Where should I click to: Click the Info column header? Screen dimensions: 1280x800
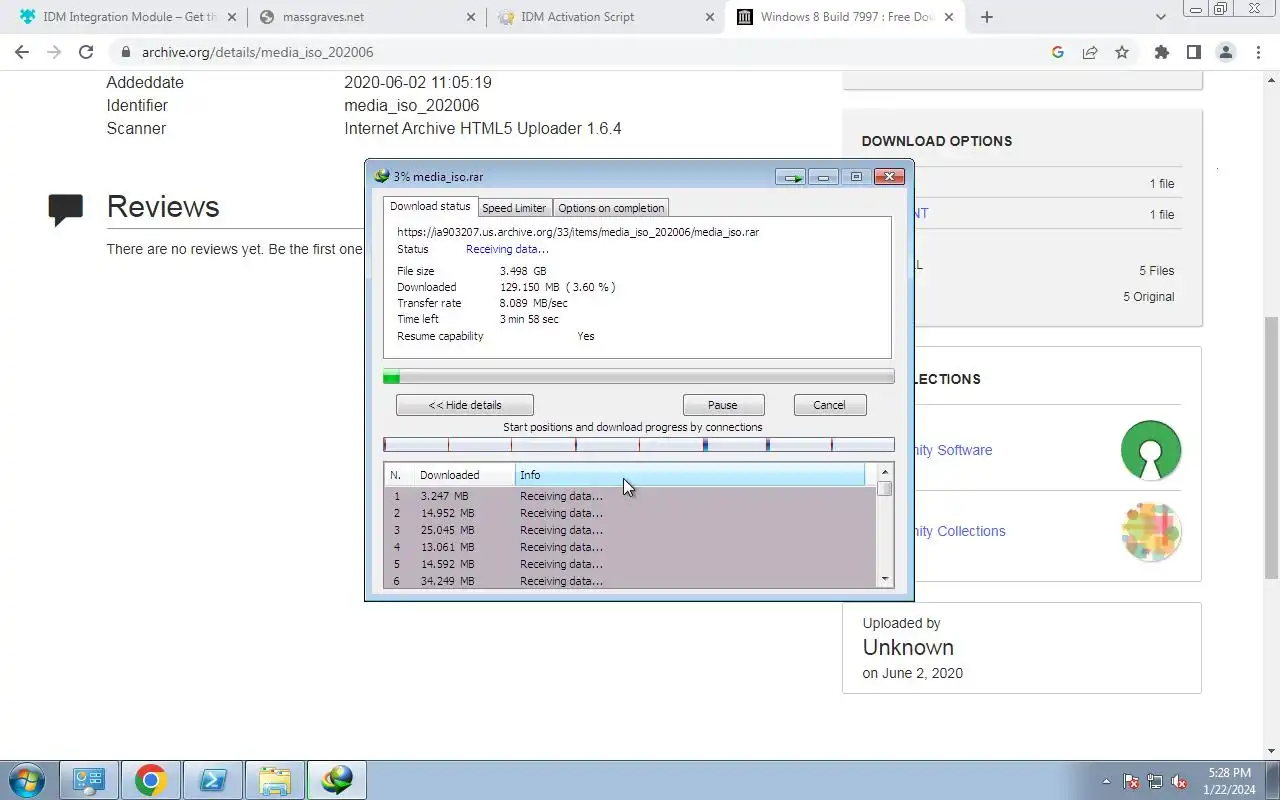[690, 475]
